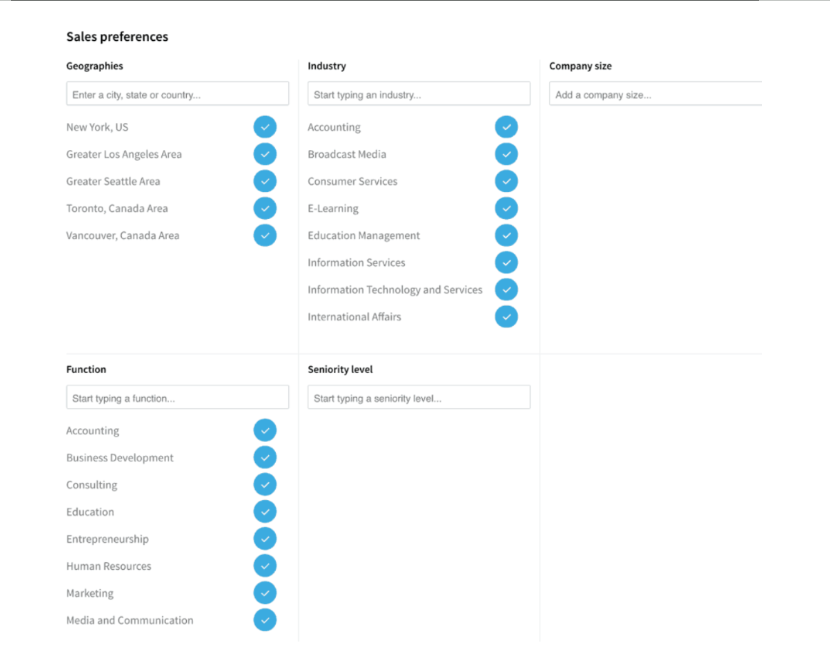The height and width of the screenshot is (668, 830).
Task: Toggle Business Development function checkmark
Action: tap(265, 457)
